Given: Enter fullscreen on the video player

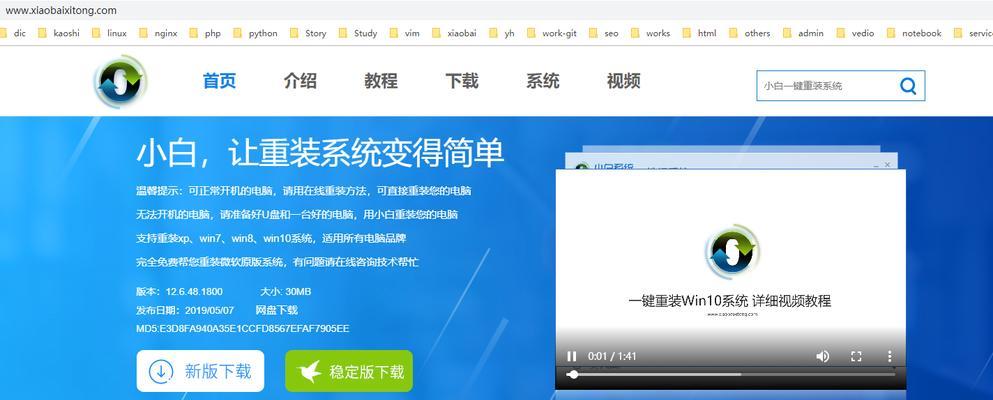Looking at the screenshot, I should point(856,356).
